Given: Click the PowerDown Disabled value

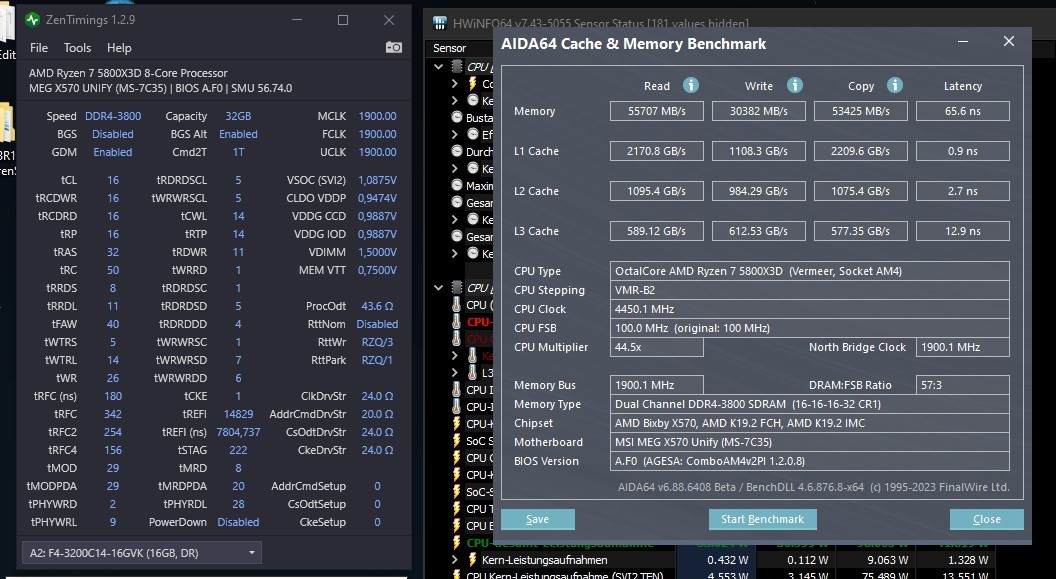Looking at the screenshot, I should pyautogui.click(x=238, y=522).
